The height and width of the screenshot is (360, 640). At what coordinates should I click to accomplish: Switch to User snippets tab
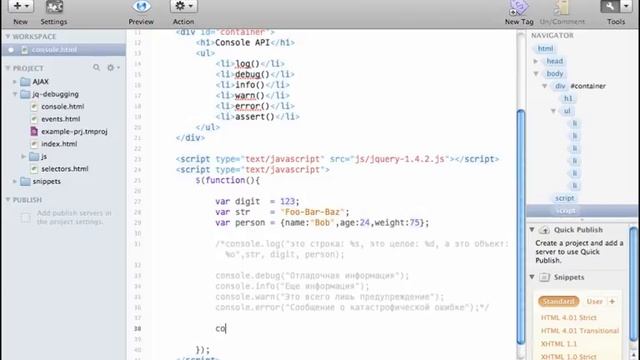coord(594,302)
